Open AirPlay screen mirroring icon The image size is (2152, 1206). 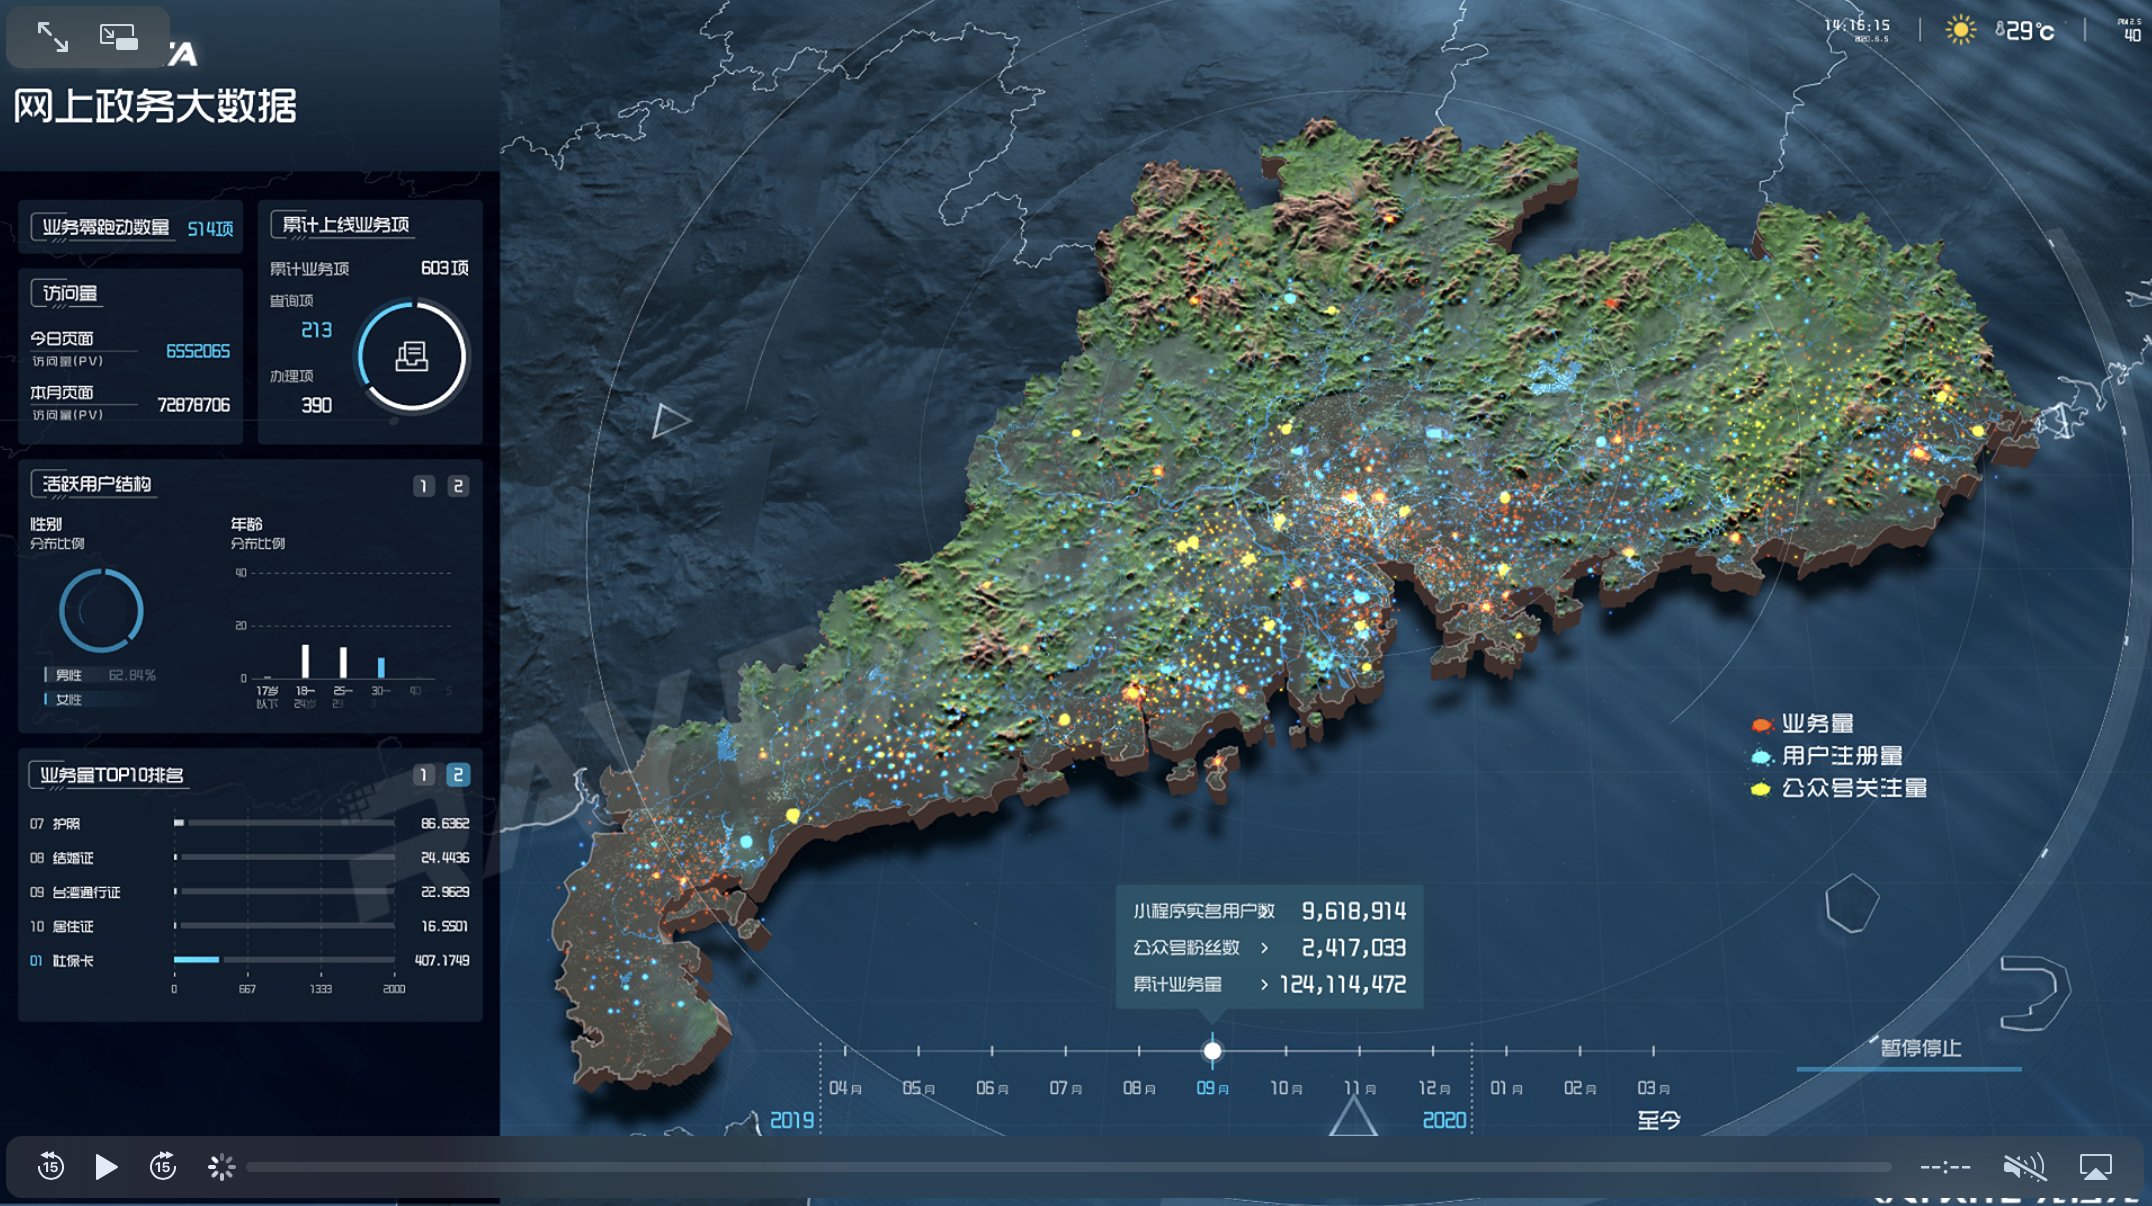pos(2095,1166)
